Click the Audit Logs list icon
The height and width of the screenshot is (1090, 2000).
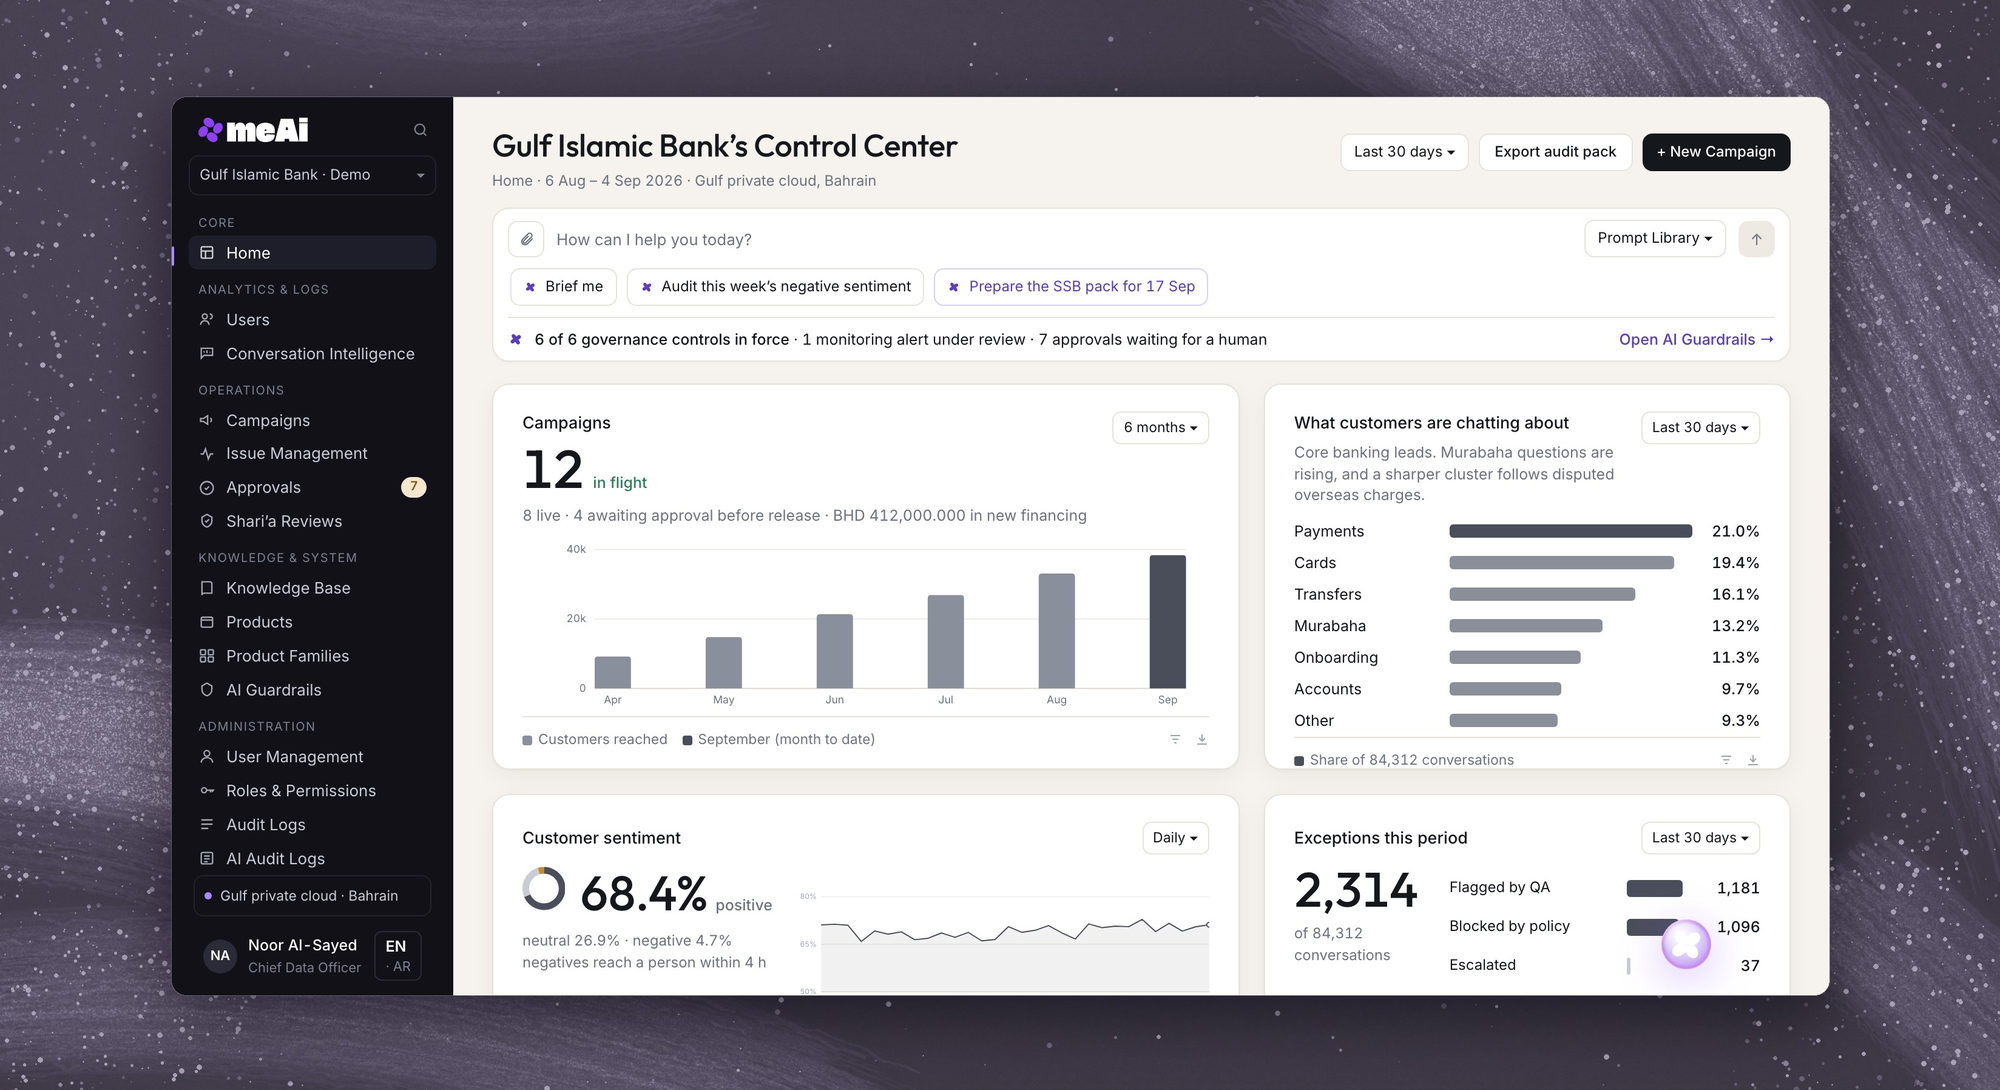tap(207, 825)
